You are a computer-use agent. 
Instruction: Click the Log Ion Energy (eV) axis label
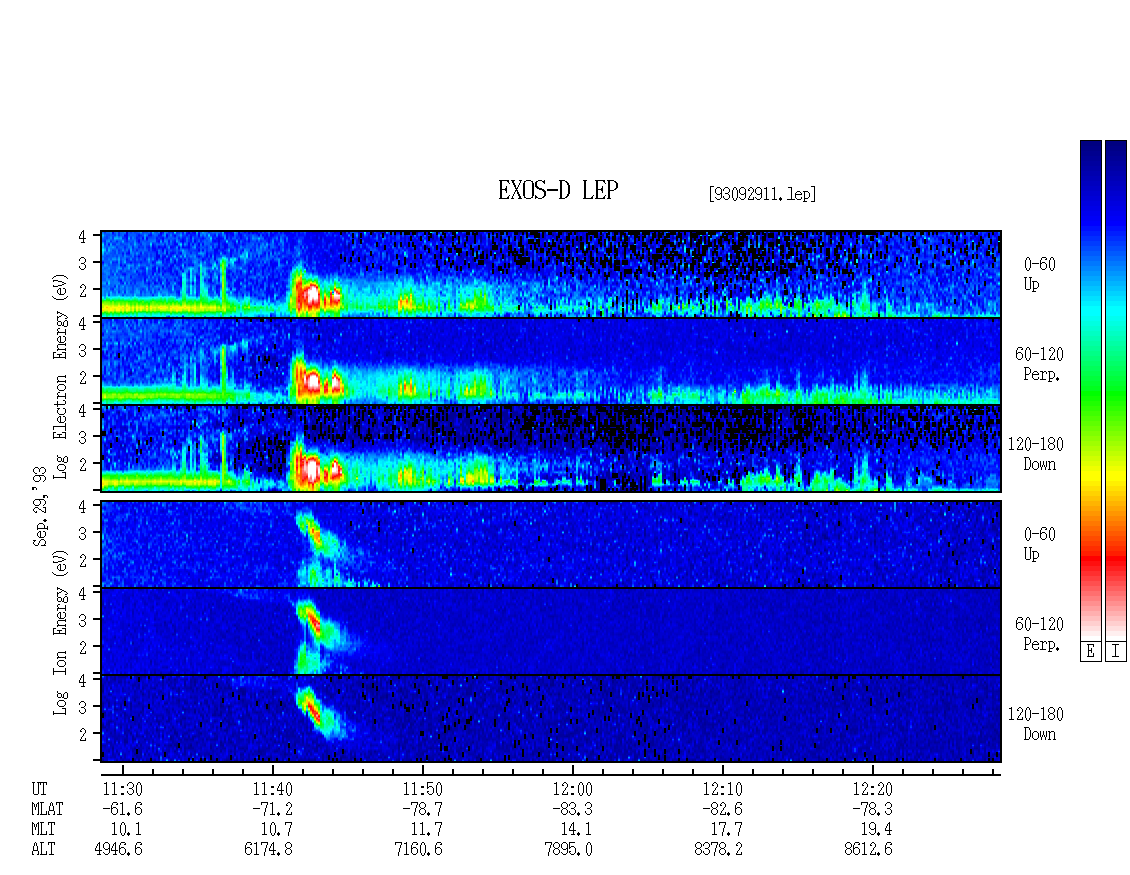(61, 633)
